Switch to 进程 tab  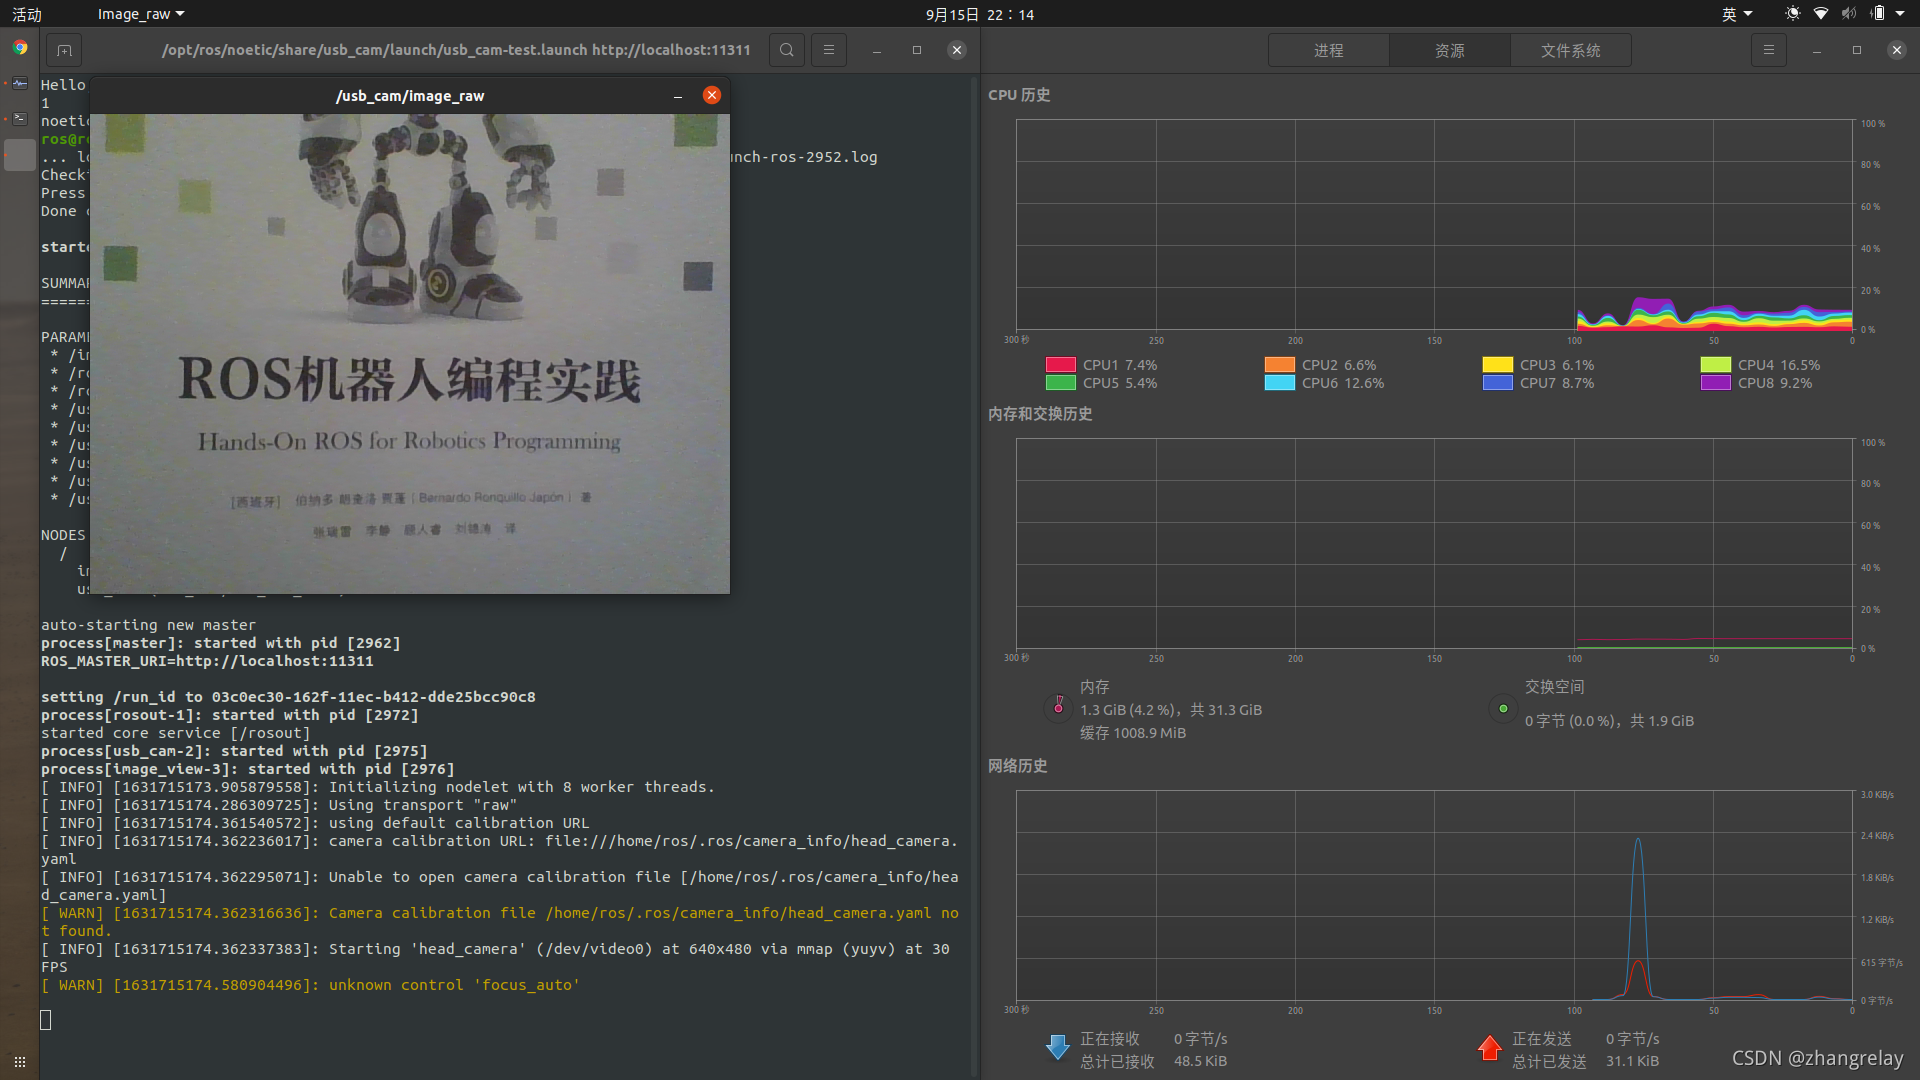[x=1328, y=50]
